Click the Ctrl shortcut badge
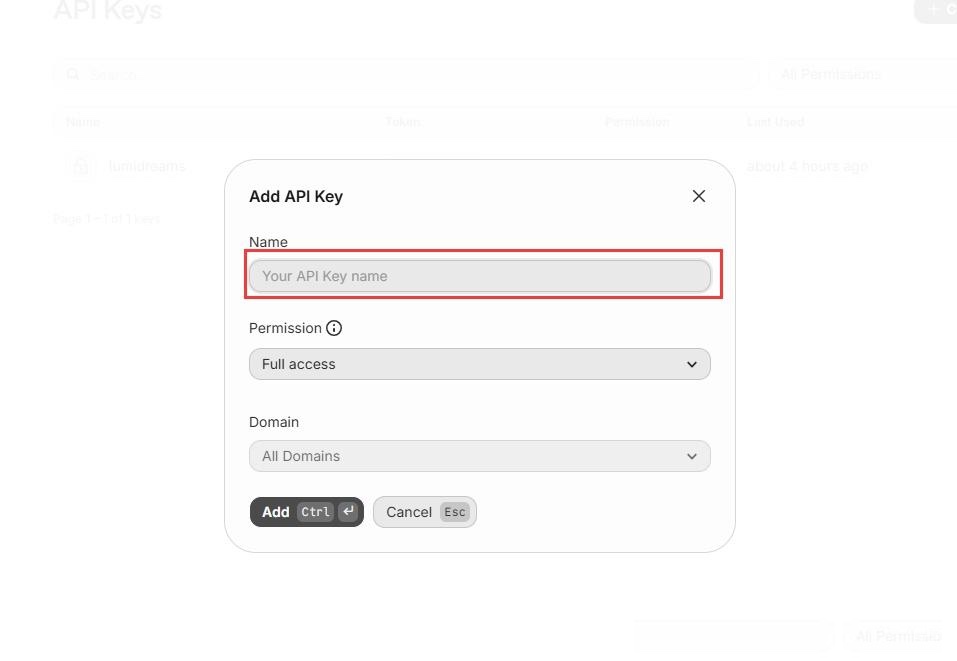The height and width of the screenshot is (661, 957). tap(315, 512)
